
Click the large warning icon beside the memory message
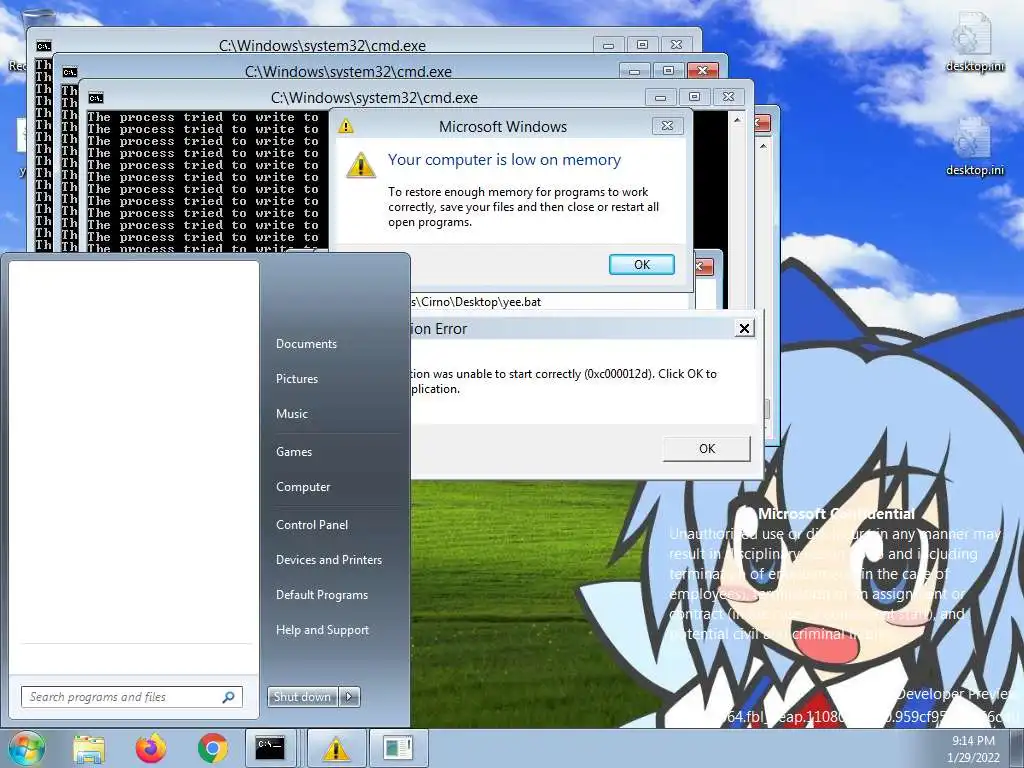tap(360, 165)
